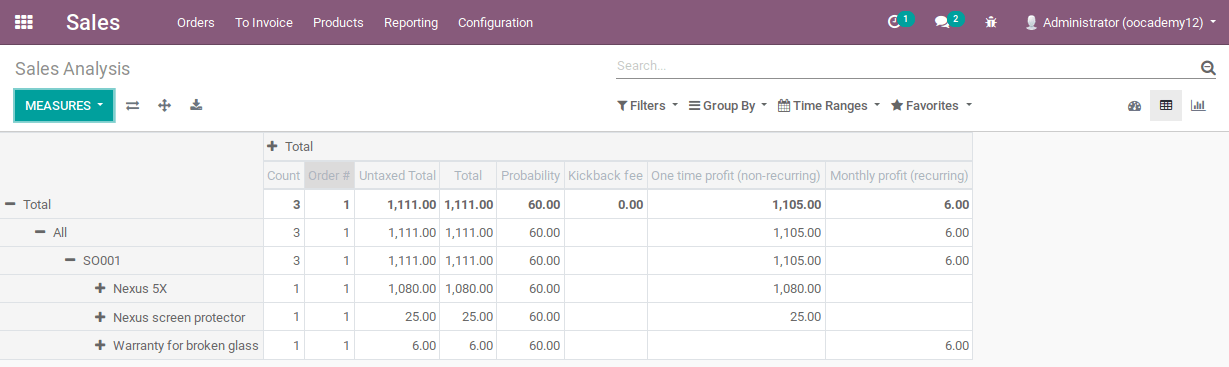Open the Administrator user menu
1229x367 pixels.
tap(1120, 22)
